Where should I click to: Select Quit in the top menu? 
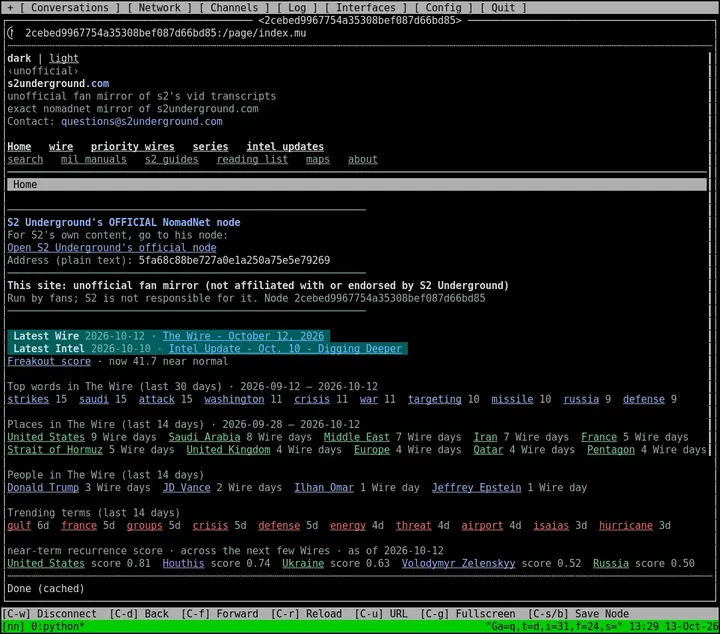(x=503, y=8)
